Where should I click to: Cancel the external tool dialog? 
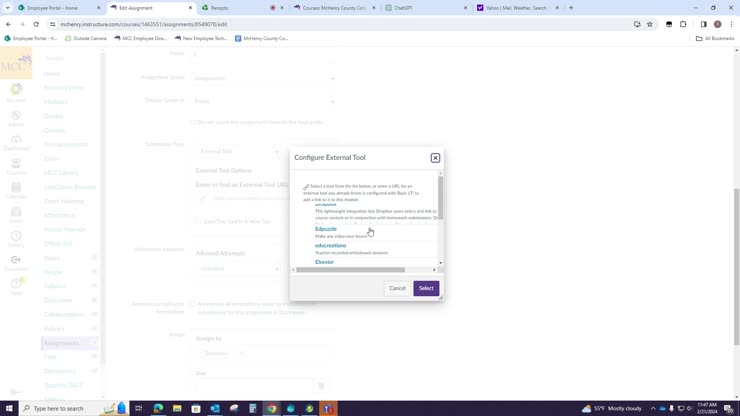(x=397, y=288)
